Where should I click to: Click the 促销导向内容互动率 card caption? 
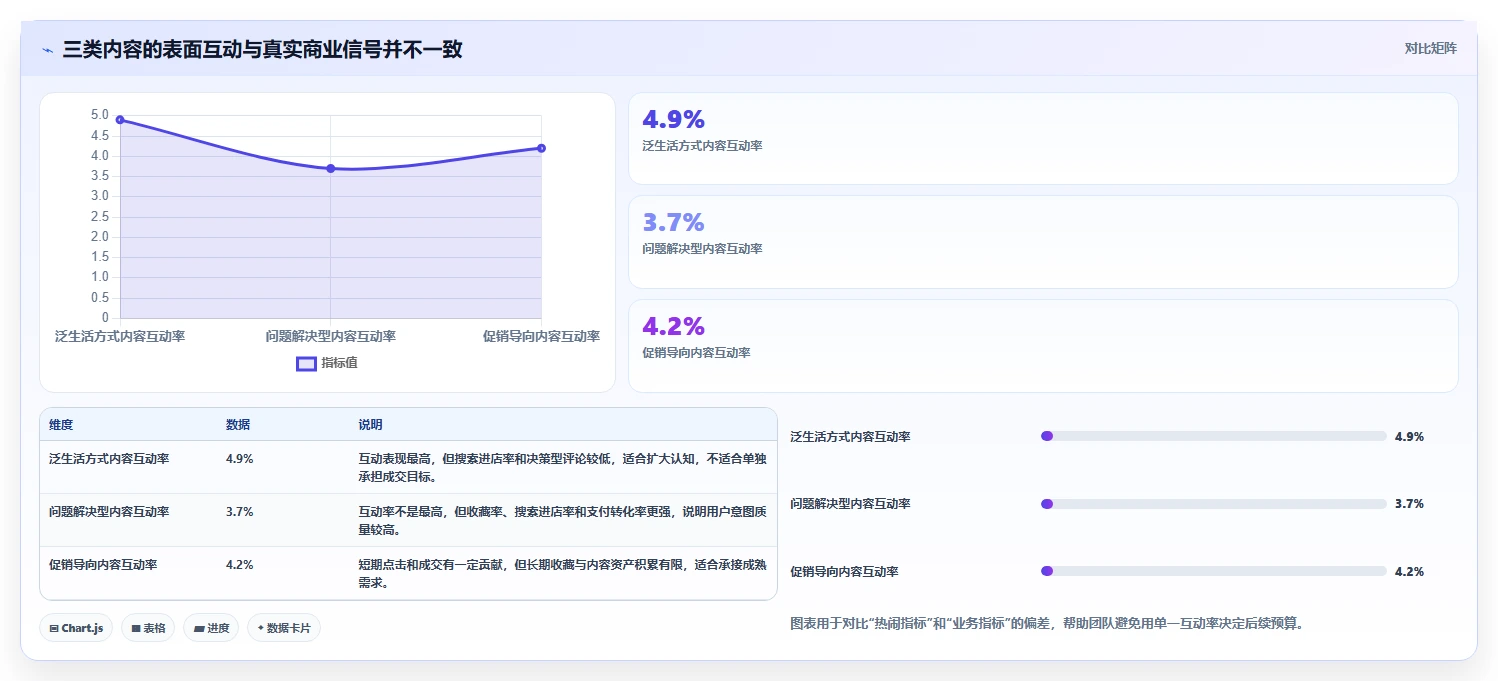point(696,353)
